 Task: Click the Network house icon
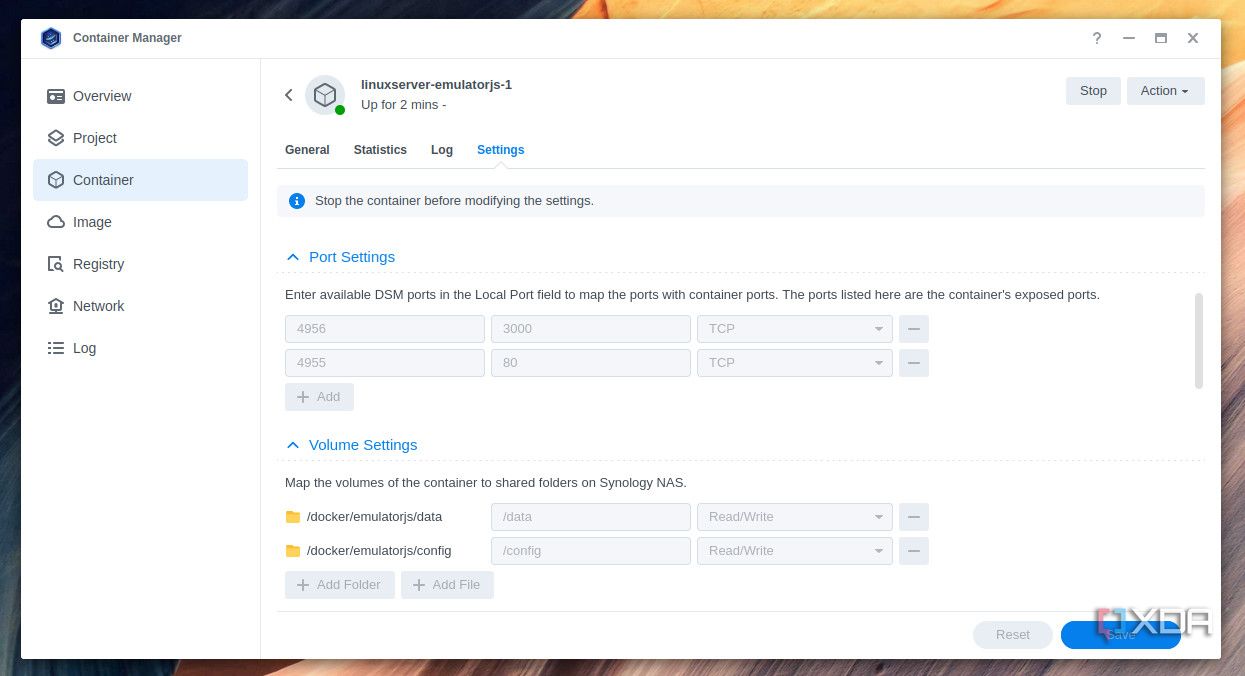(56, 306)
